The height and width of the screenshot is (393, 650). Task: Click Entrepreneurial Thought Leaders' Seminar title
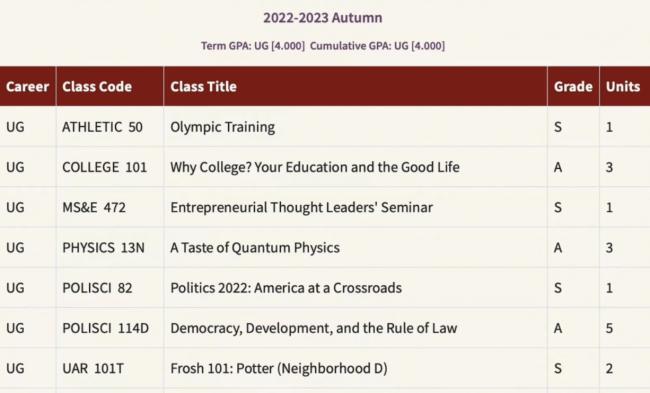(301, 207)
